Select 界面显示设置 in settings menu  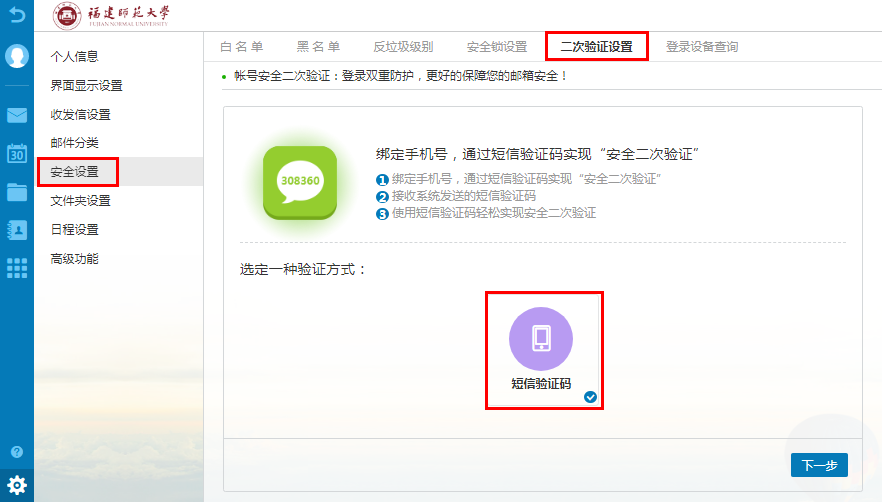point(86,86)
